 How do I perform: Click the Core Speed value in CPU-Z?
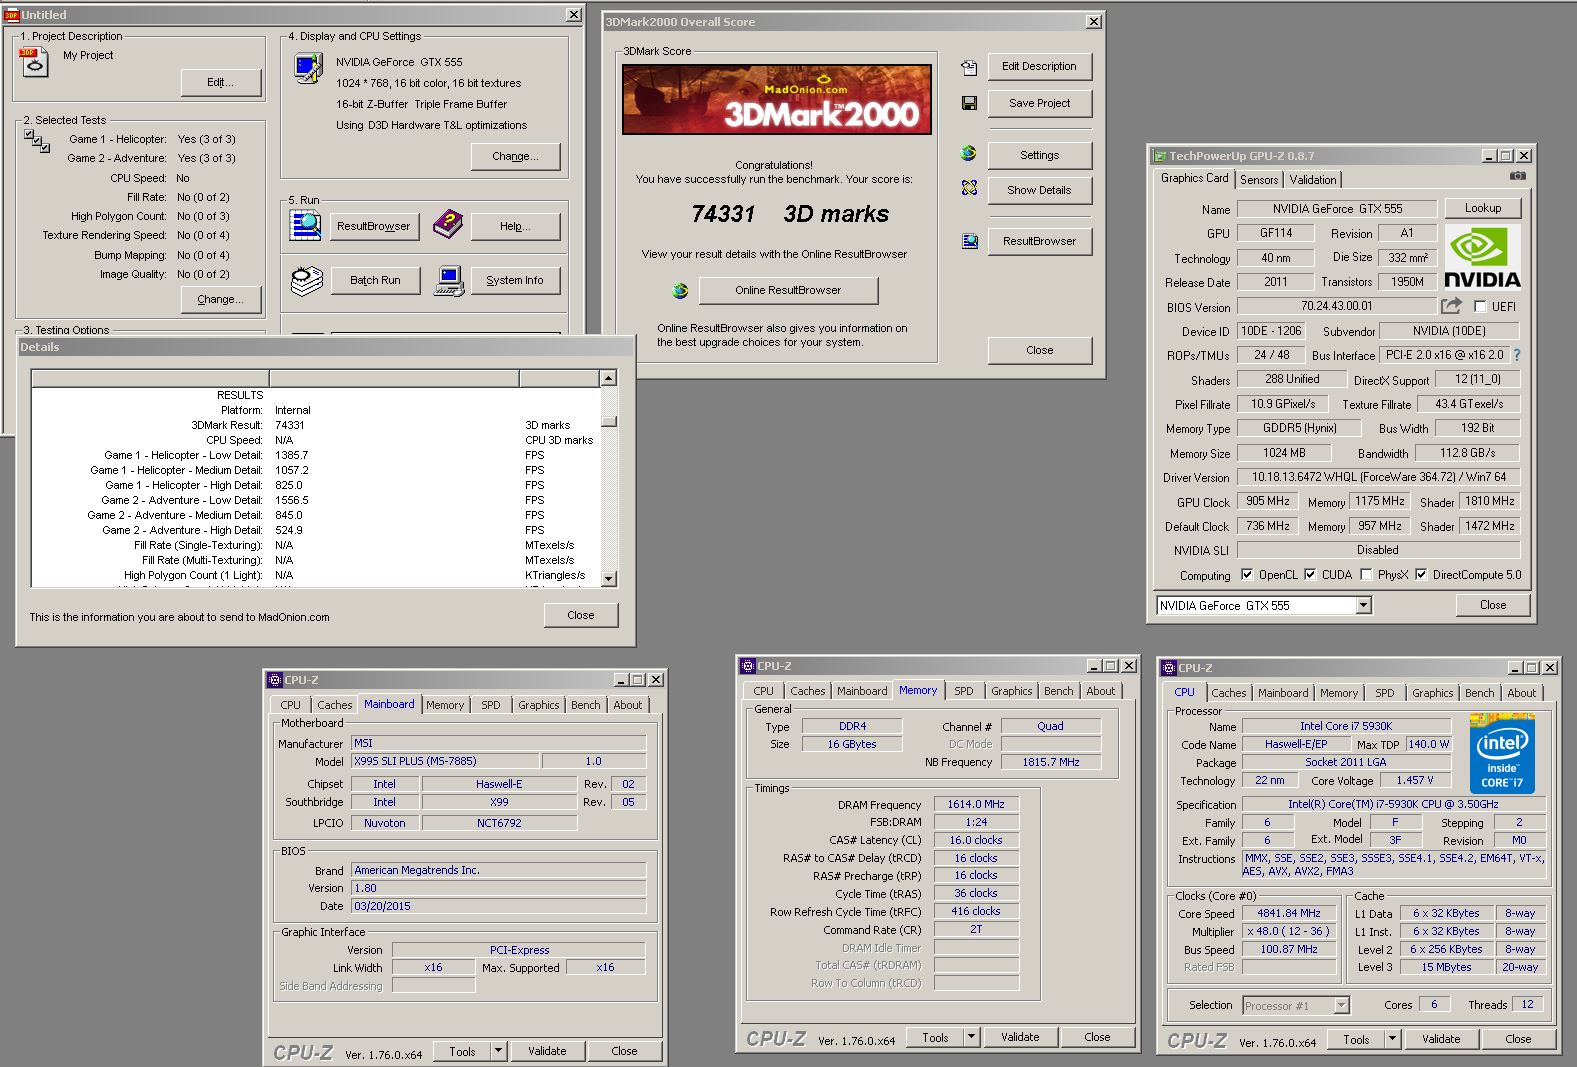[x=1289, y=913]
